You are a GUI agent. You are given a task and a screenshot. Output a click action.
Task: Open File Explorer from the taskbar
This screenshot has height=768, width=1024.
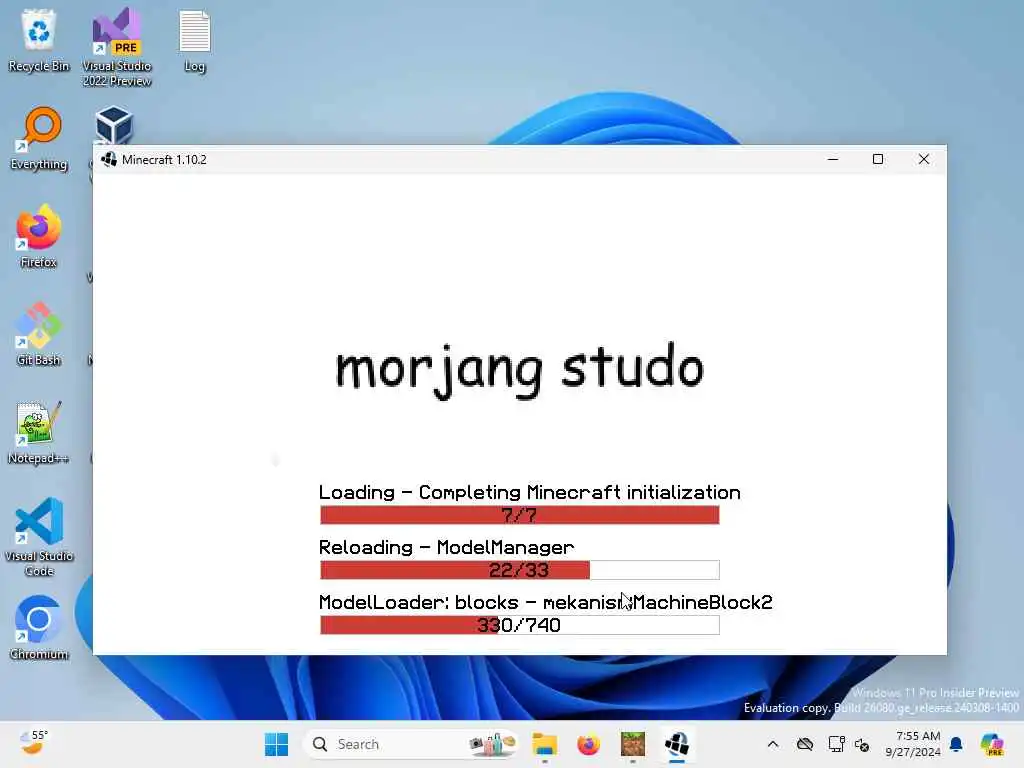tap(544, 744)
